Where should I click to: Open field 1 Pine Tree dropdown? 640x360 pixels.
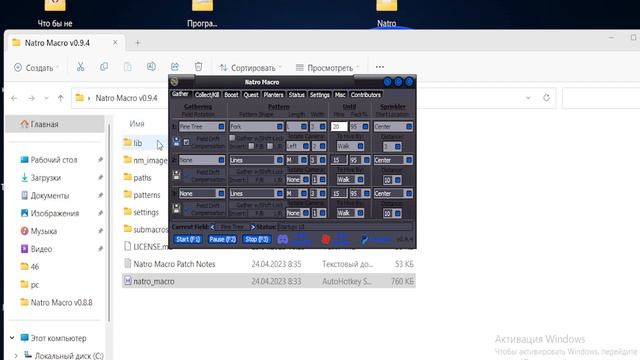pyautogui.click(x=202, y=127)
